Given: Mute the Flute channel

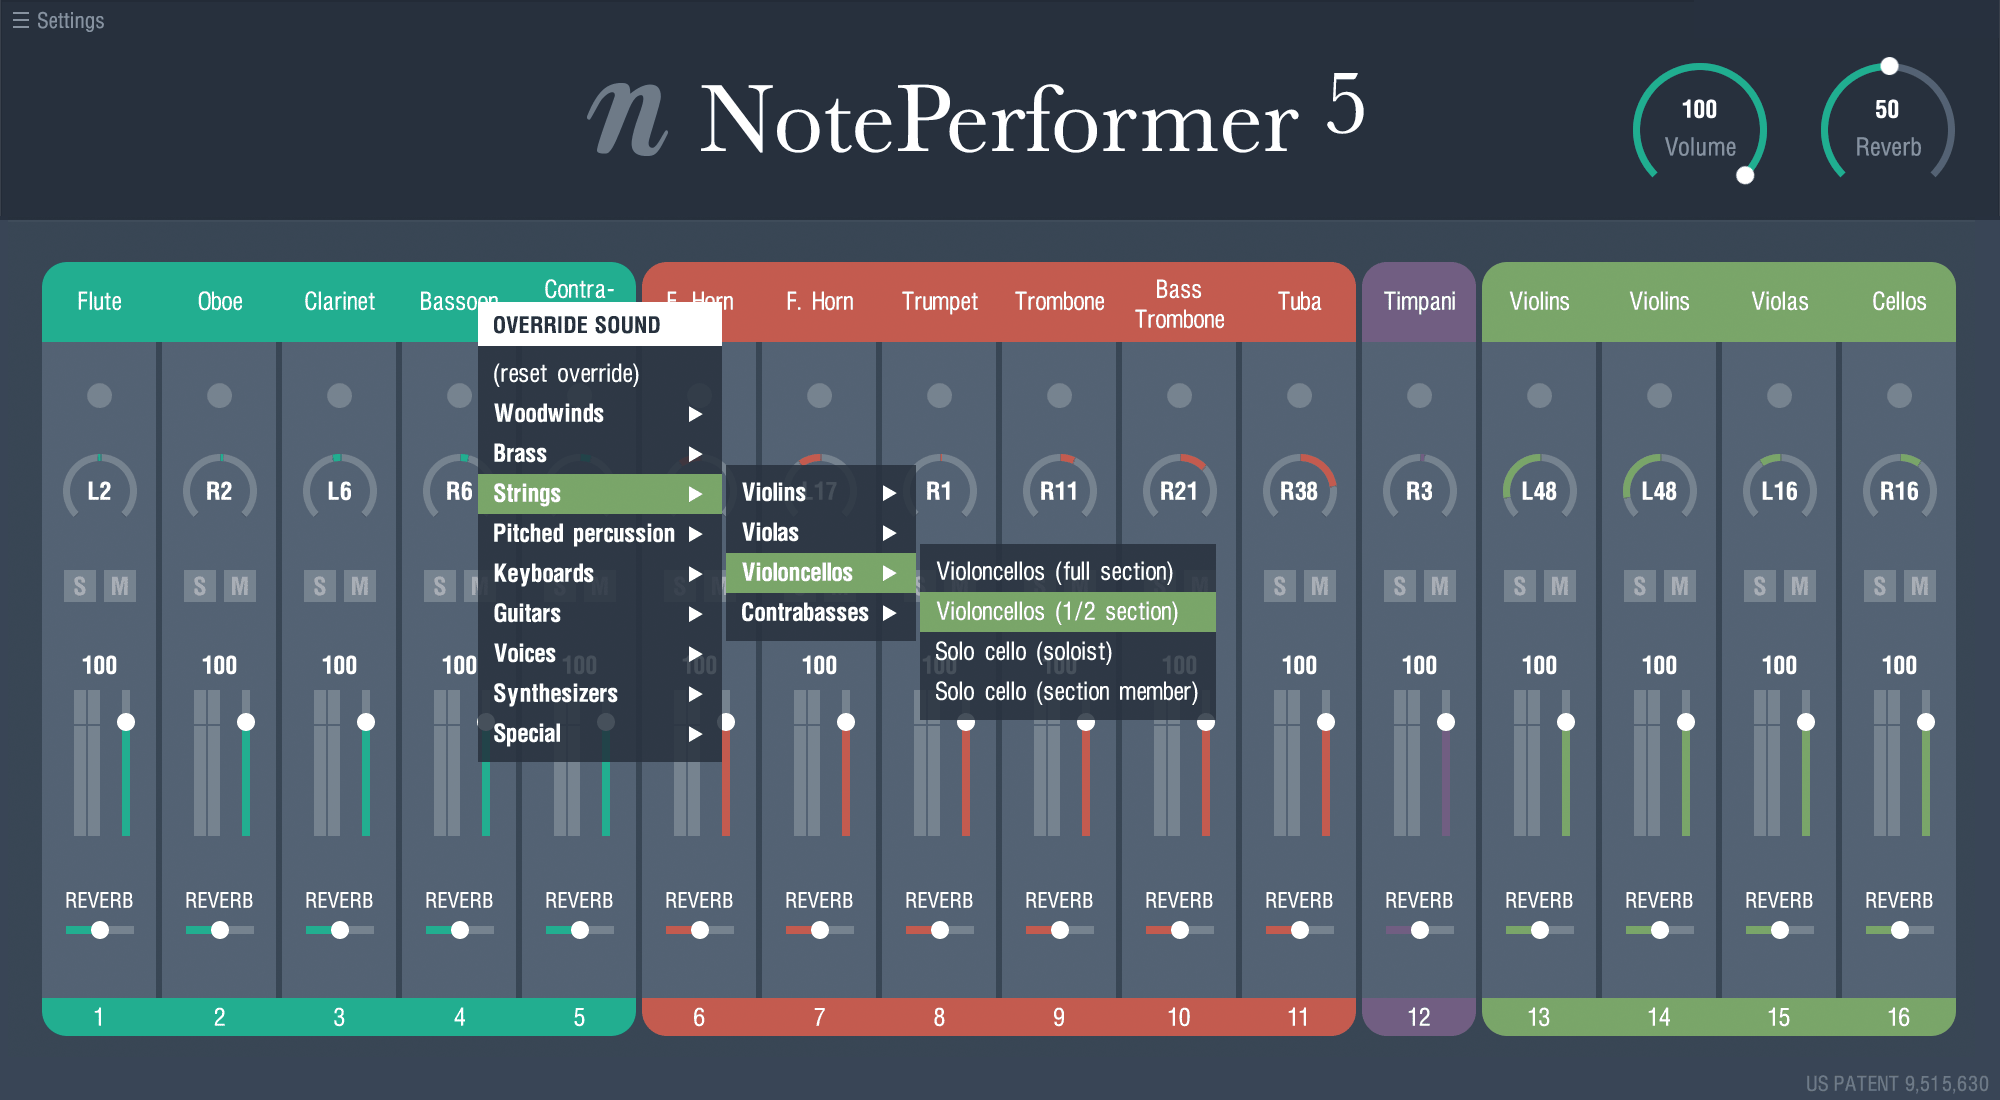Looking at the screenshot, I should (120, 586).
